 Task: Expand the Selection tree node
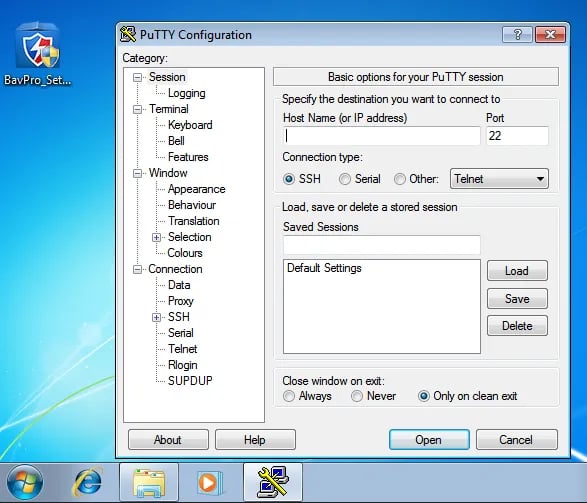[156, 237]
